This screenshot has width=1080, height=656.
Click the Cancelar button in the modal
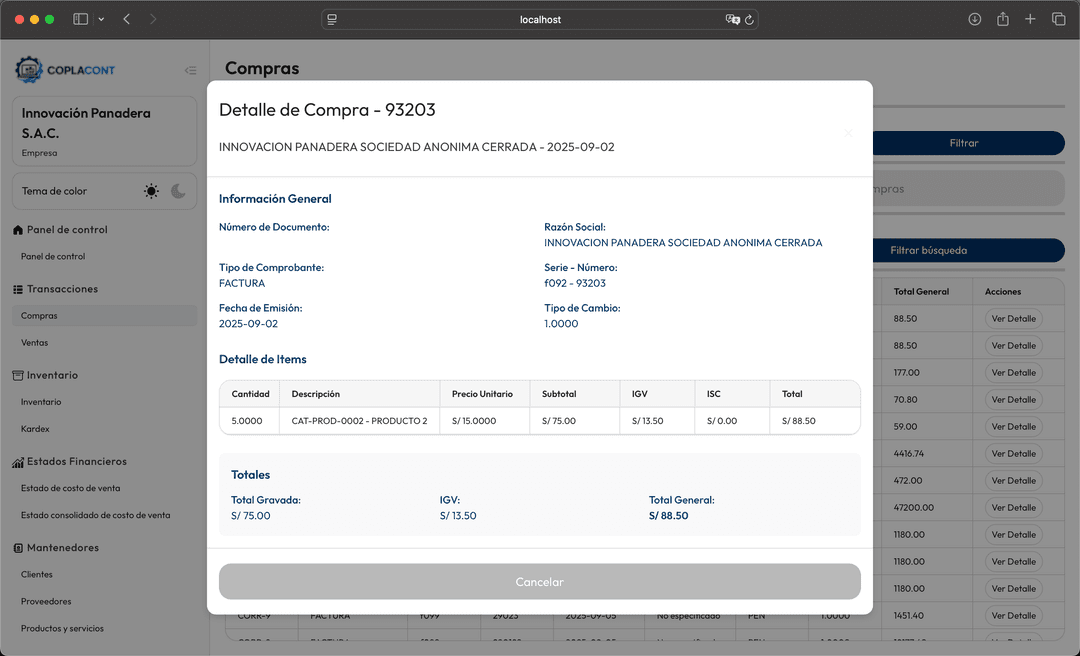(x=539, y=581)
